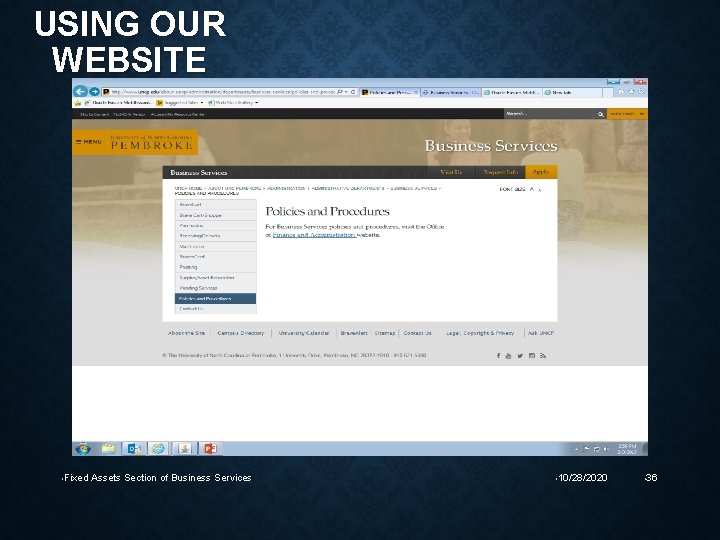This screenshot has width=720, height=540.
Task: Open the UNCP Facebook icon
Action: (498, 355)
